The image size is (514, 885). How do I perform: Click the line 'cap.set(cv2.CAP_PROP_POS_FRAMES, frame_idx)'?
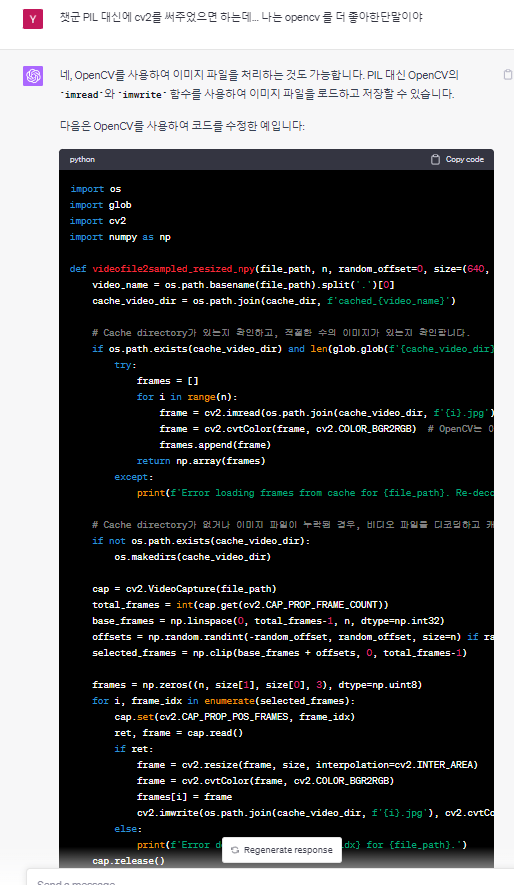[x=235, y=717]
